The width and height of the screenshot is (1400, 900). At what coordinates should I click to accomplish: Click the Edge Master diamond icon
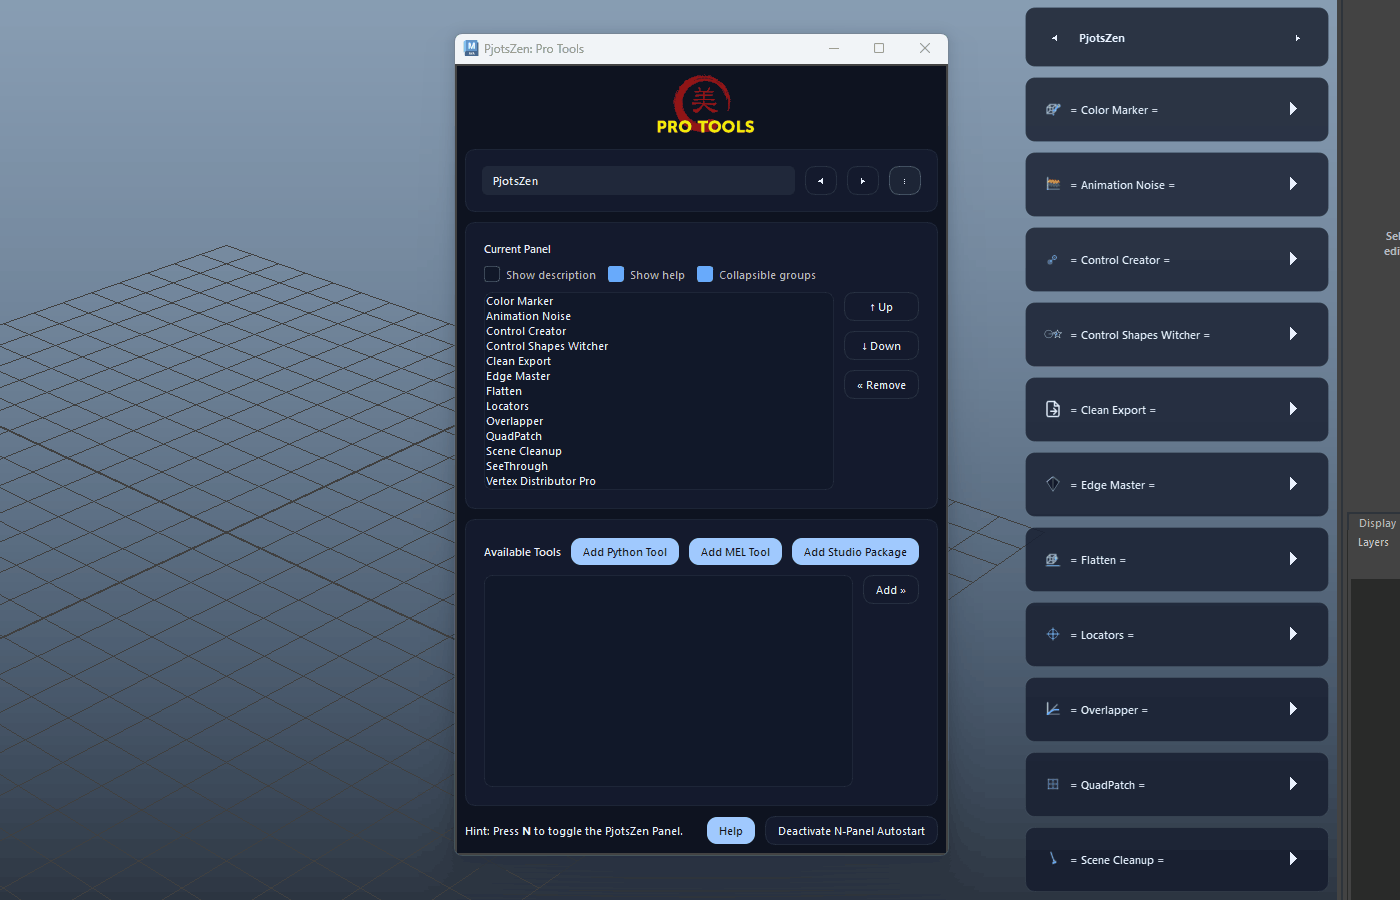point(1053,484)
